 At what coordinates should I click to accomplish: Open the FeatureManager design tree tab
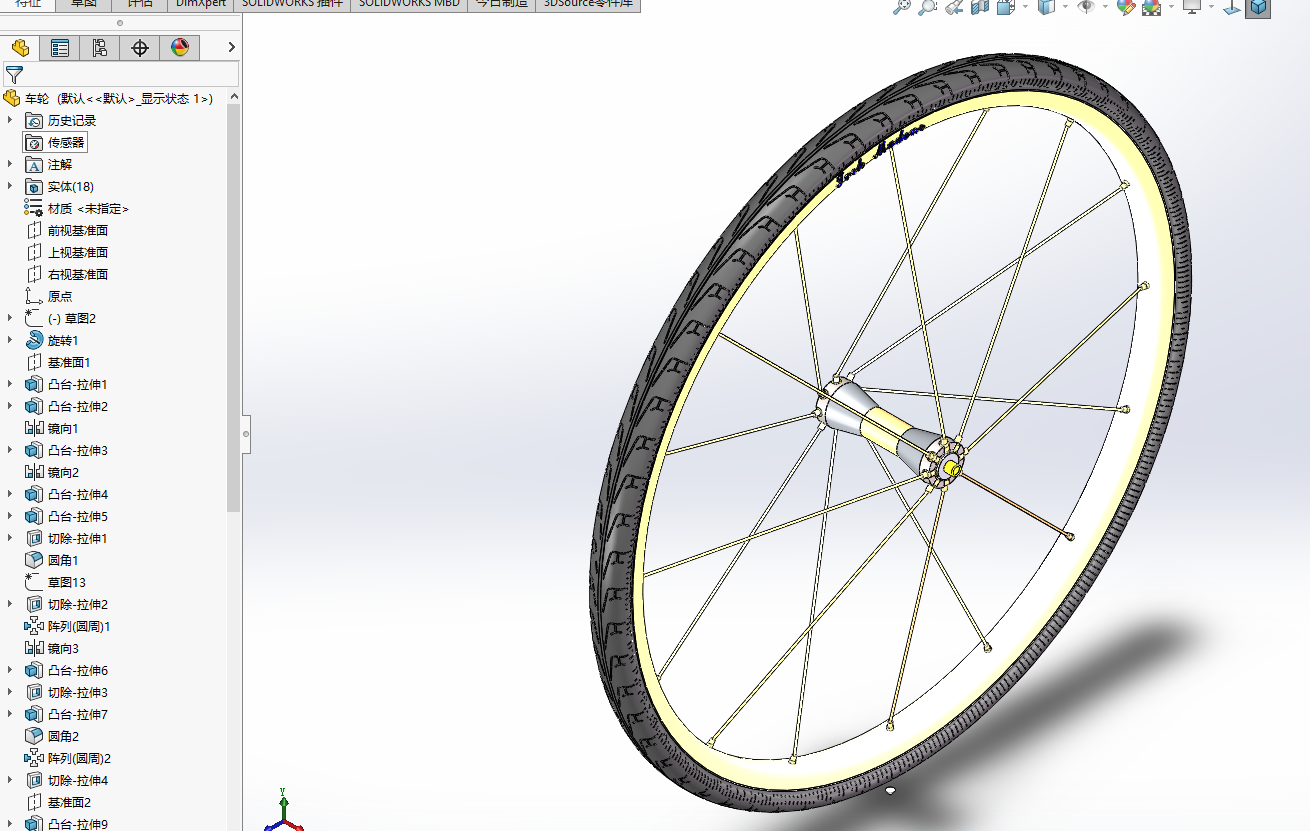click(20, 47)
